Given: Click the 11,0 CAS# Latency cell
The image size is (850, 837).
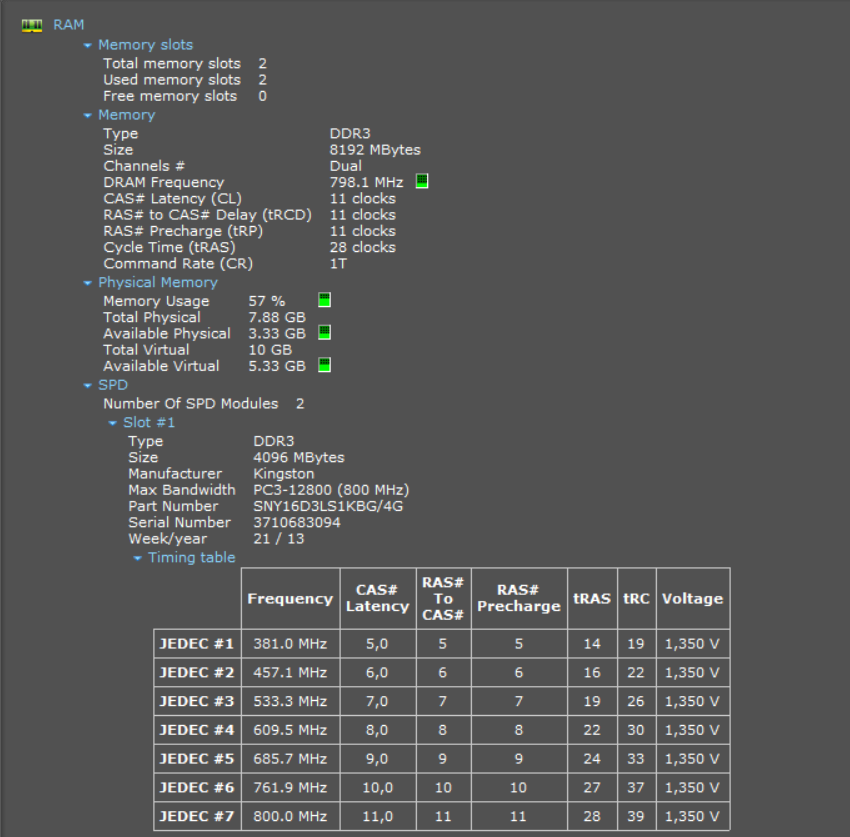Looking at the screenshot, I should click(x=378, y=816).
